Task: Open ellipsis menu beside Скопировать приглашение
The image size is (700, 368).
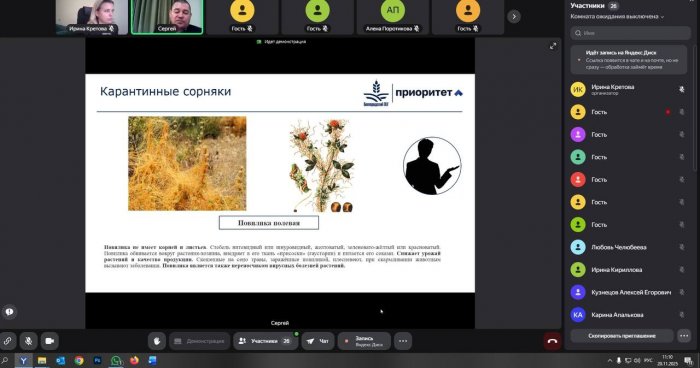Action: (684, 335)
